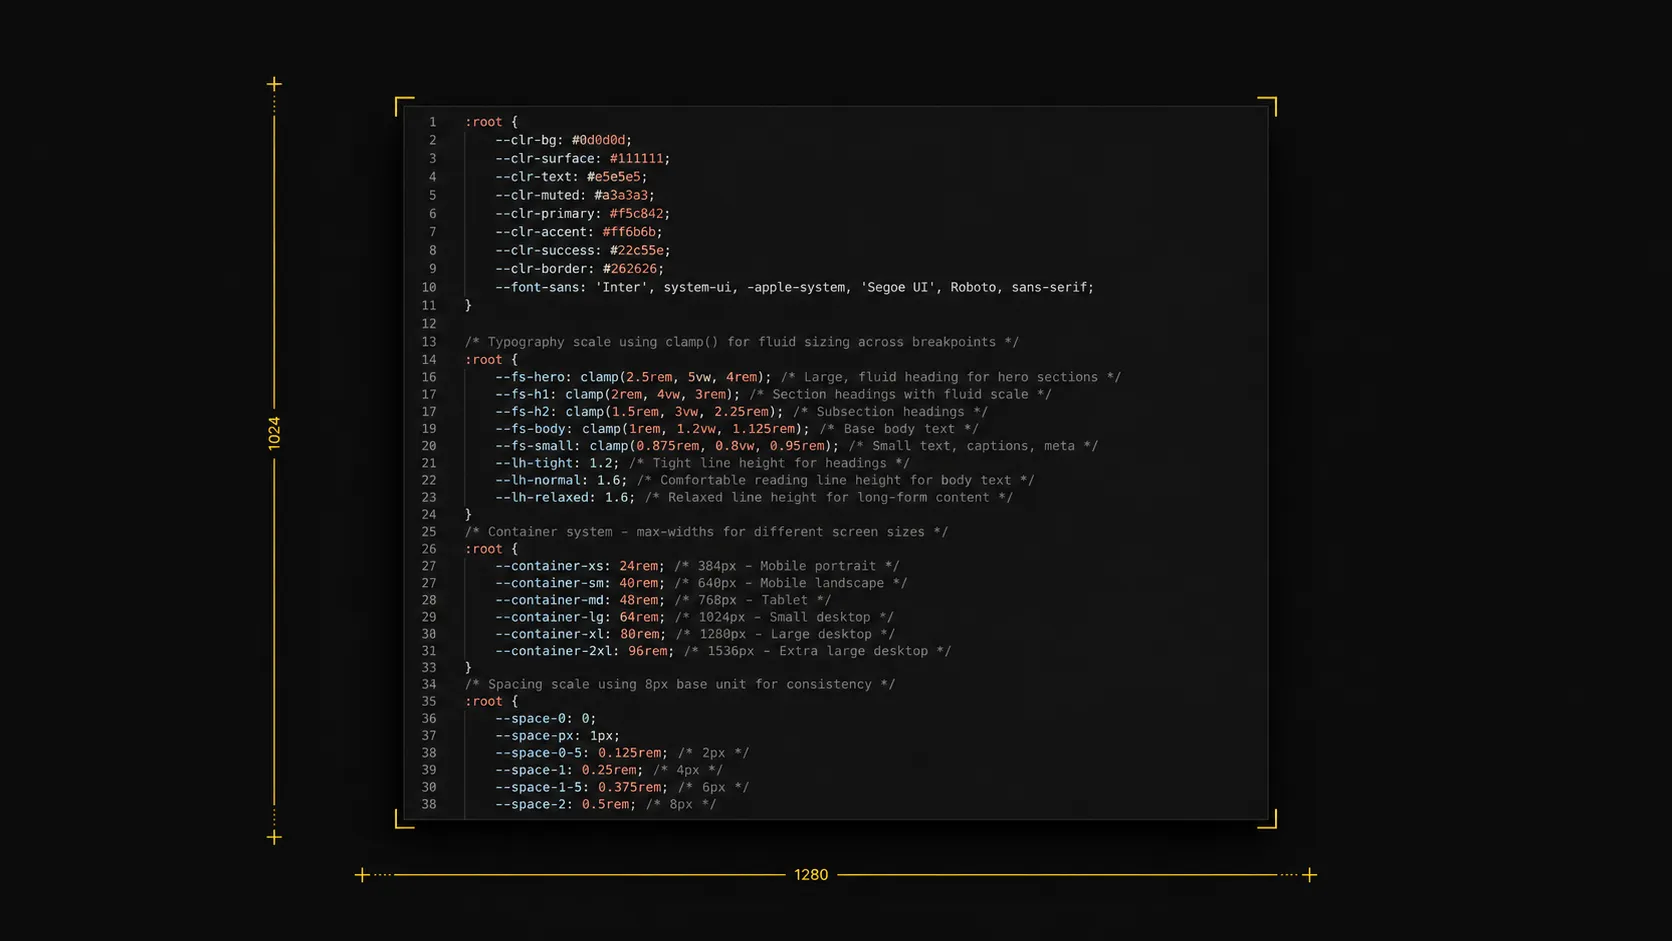Click the --space-0-5 property name
1672x941 pixels.
539,753
